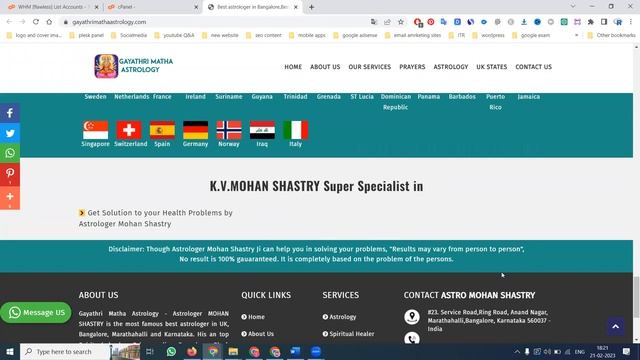Click the Gayathri Matha Astrology logo
This screenshot has height=360, width=640.
[134, 66]
